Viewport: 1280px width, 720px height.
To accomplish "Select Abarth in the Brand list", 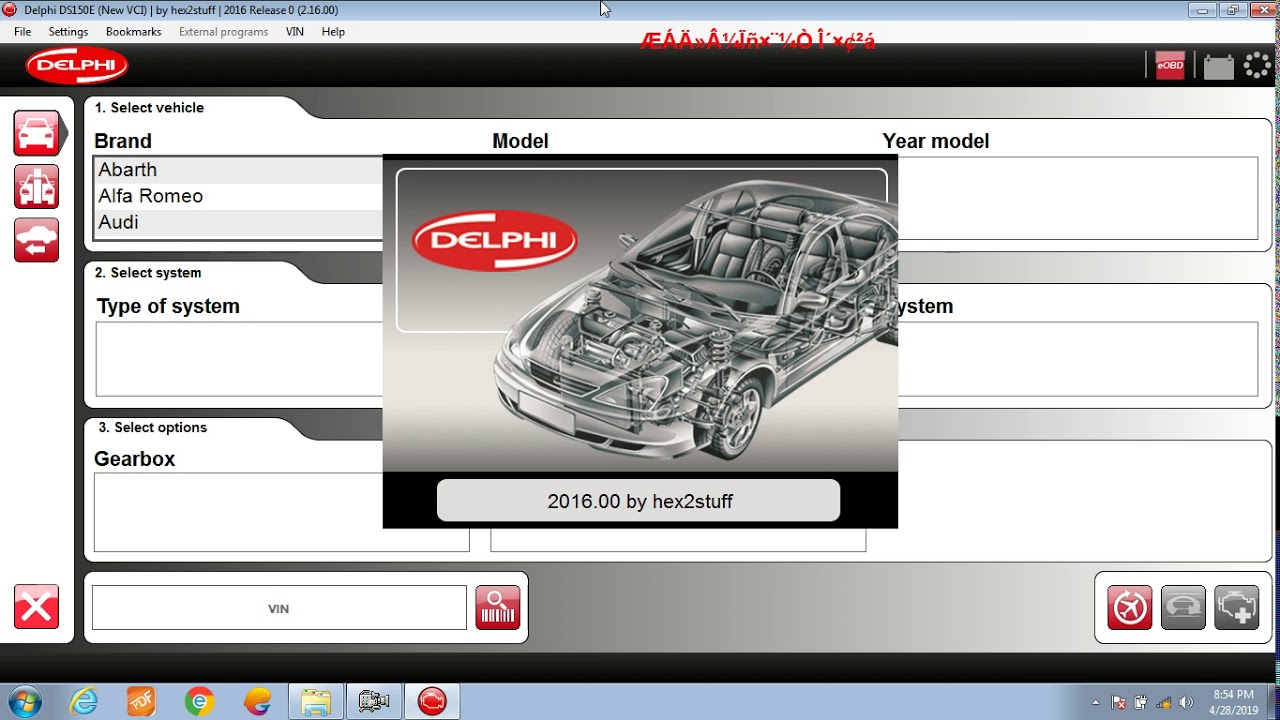I will click(x=238, y=170).
